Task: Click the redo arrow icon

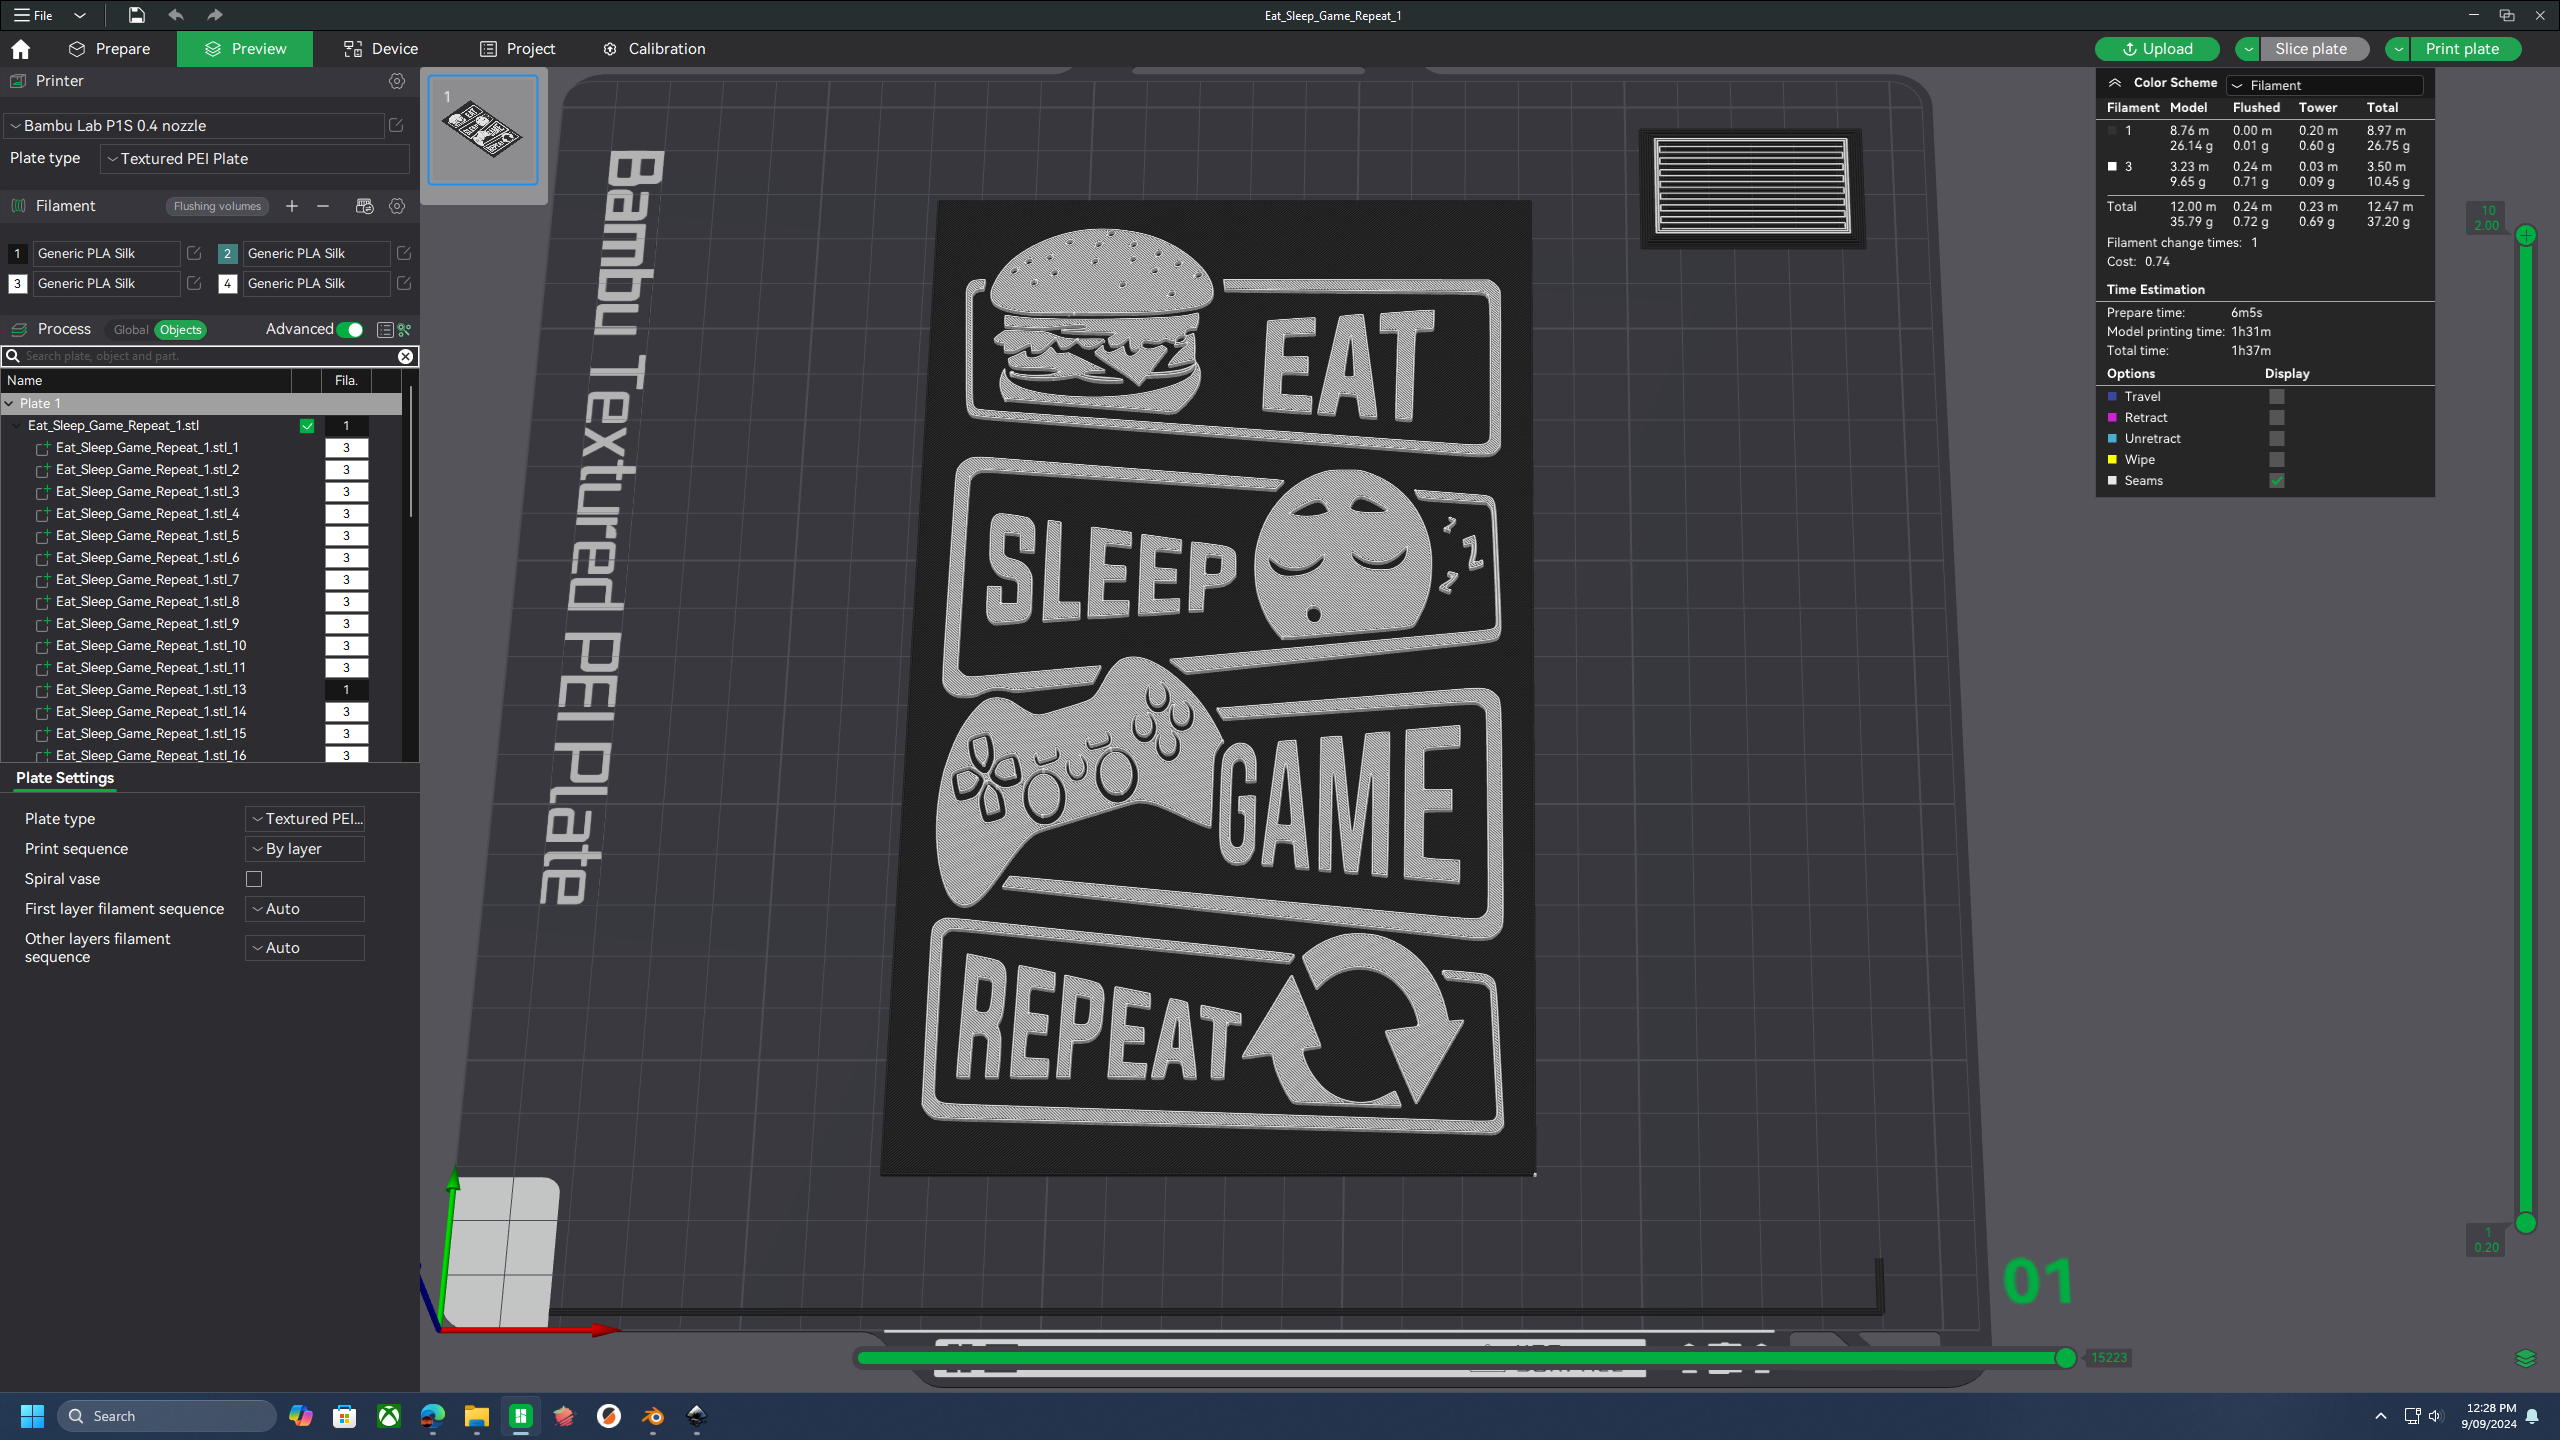Action: (x=214, y=15)
